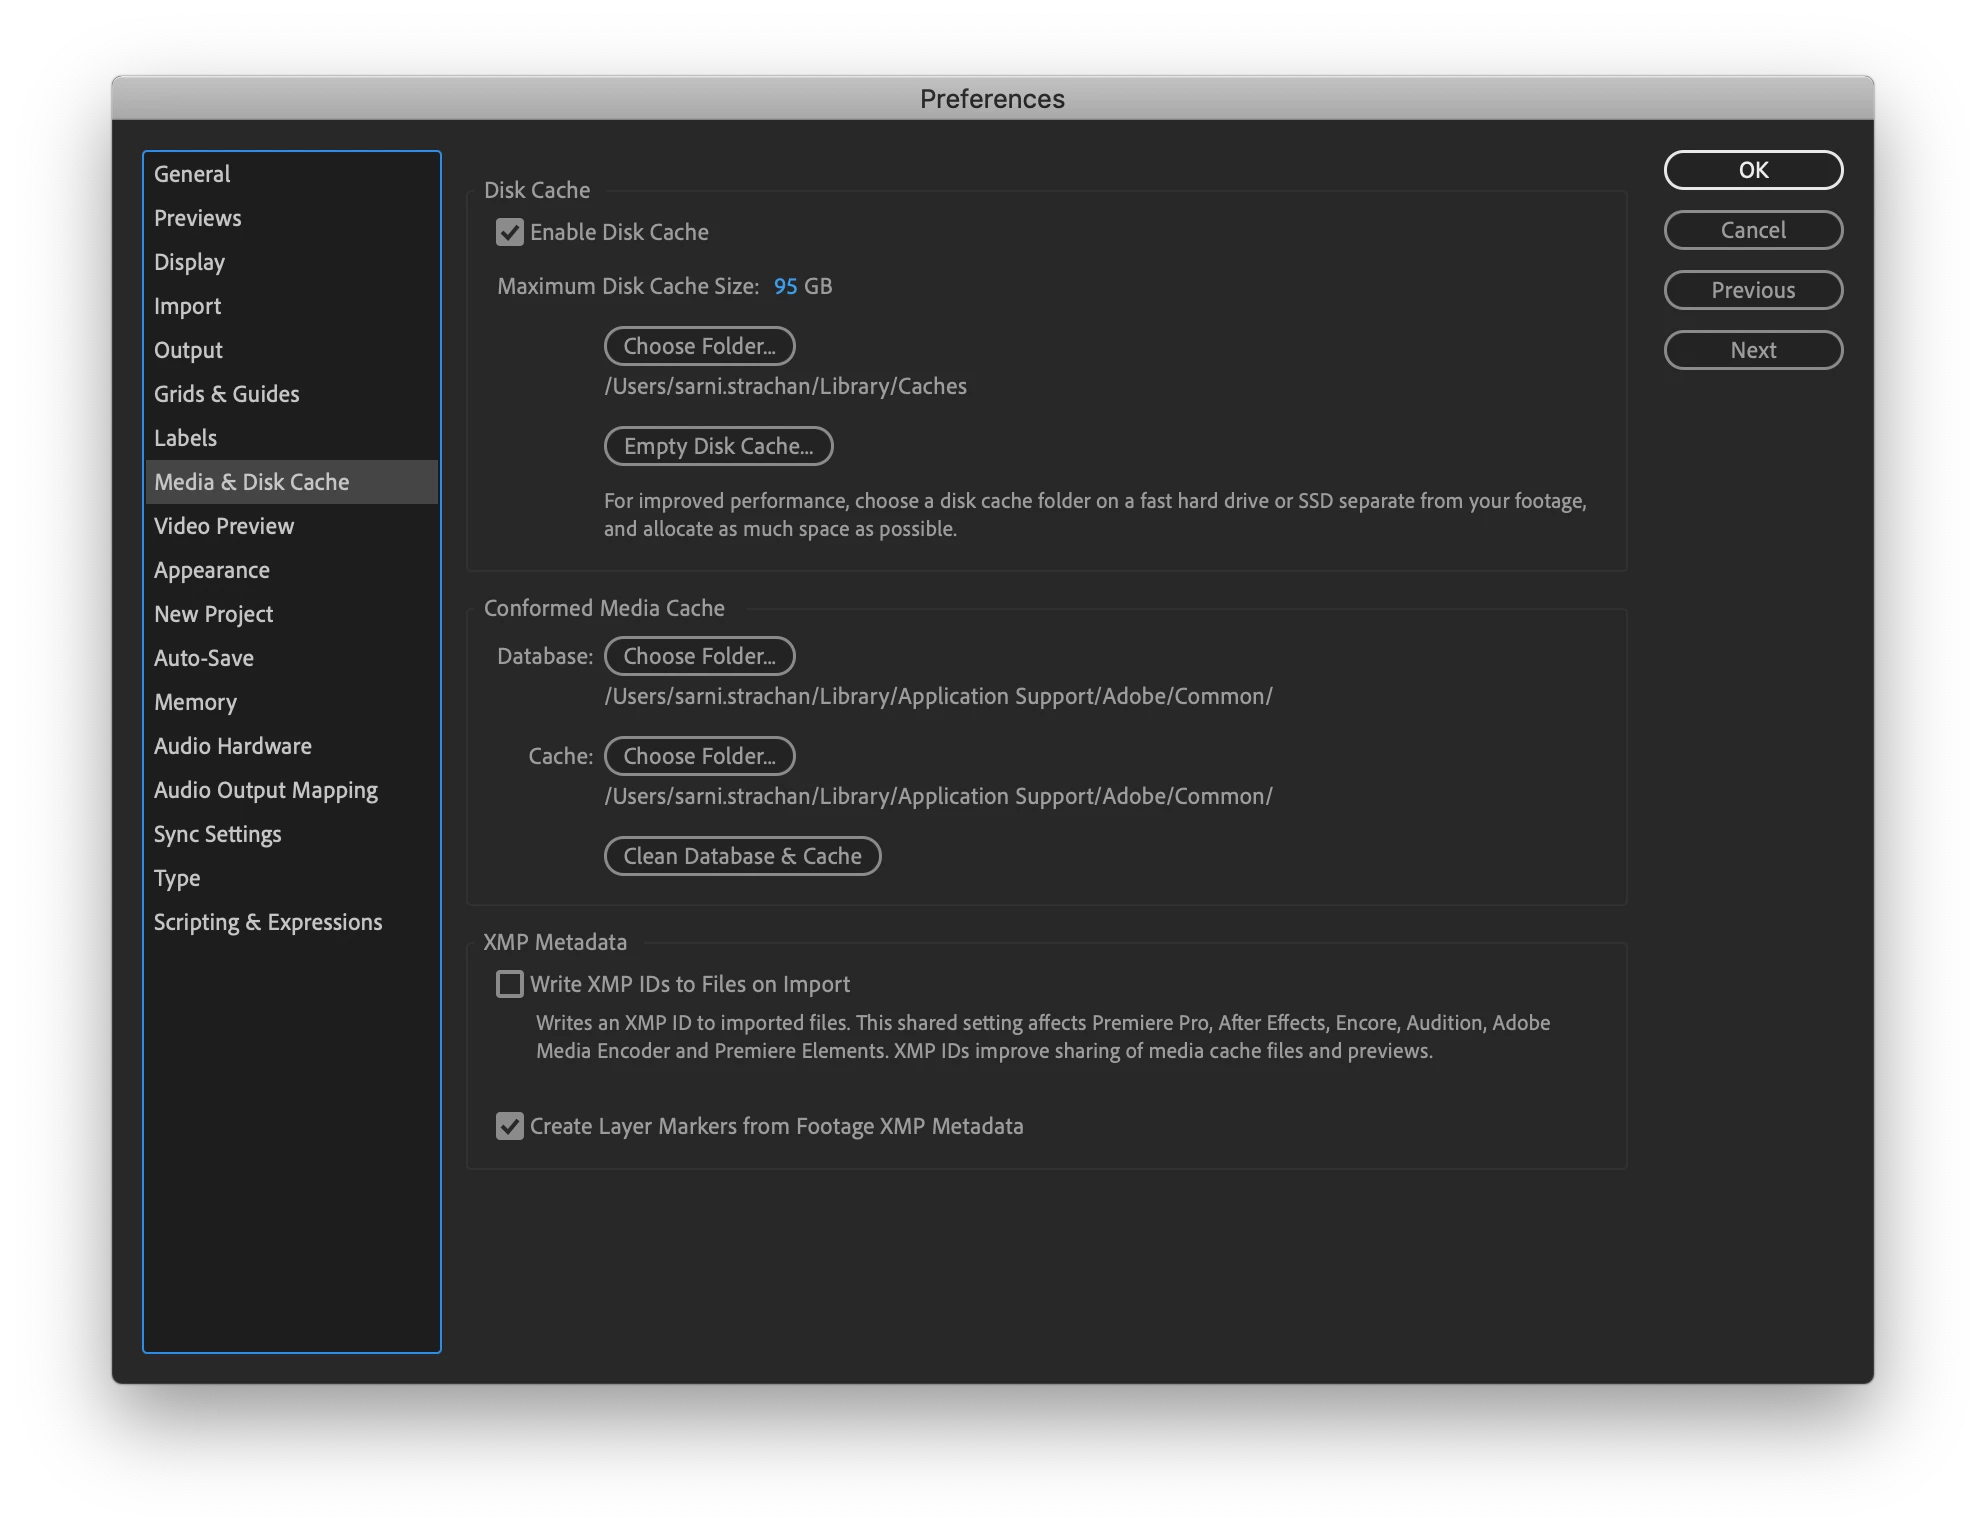Confirm preferences with the OK button
The width and height of the screenshot is (1986, 1532).
1753,170
